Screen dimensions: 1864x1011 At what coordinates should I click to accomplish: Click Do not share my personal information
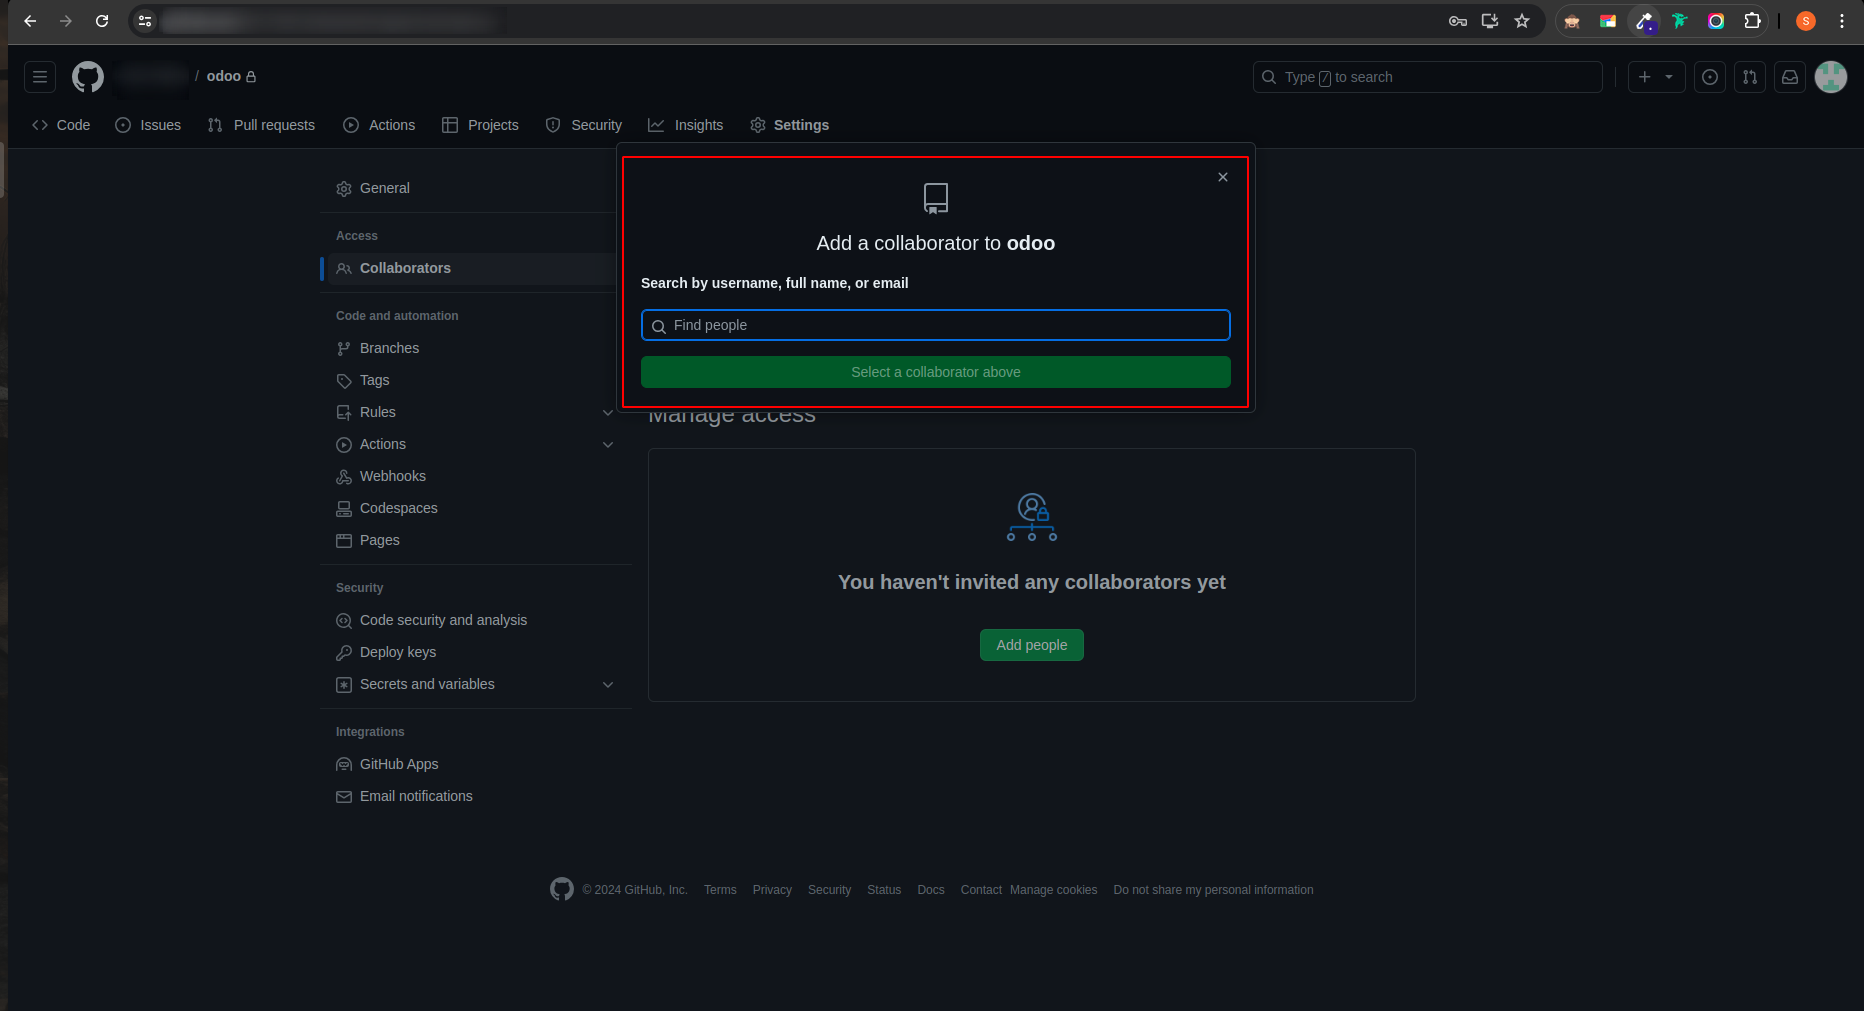pyautogui.click(x=1213, y=890)
